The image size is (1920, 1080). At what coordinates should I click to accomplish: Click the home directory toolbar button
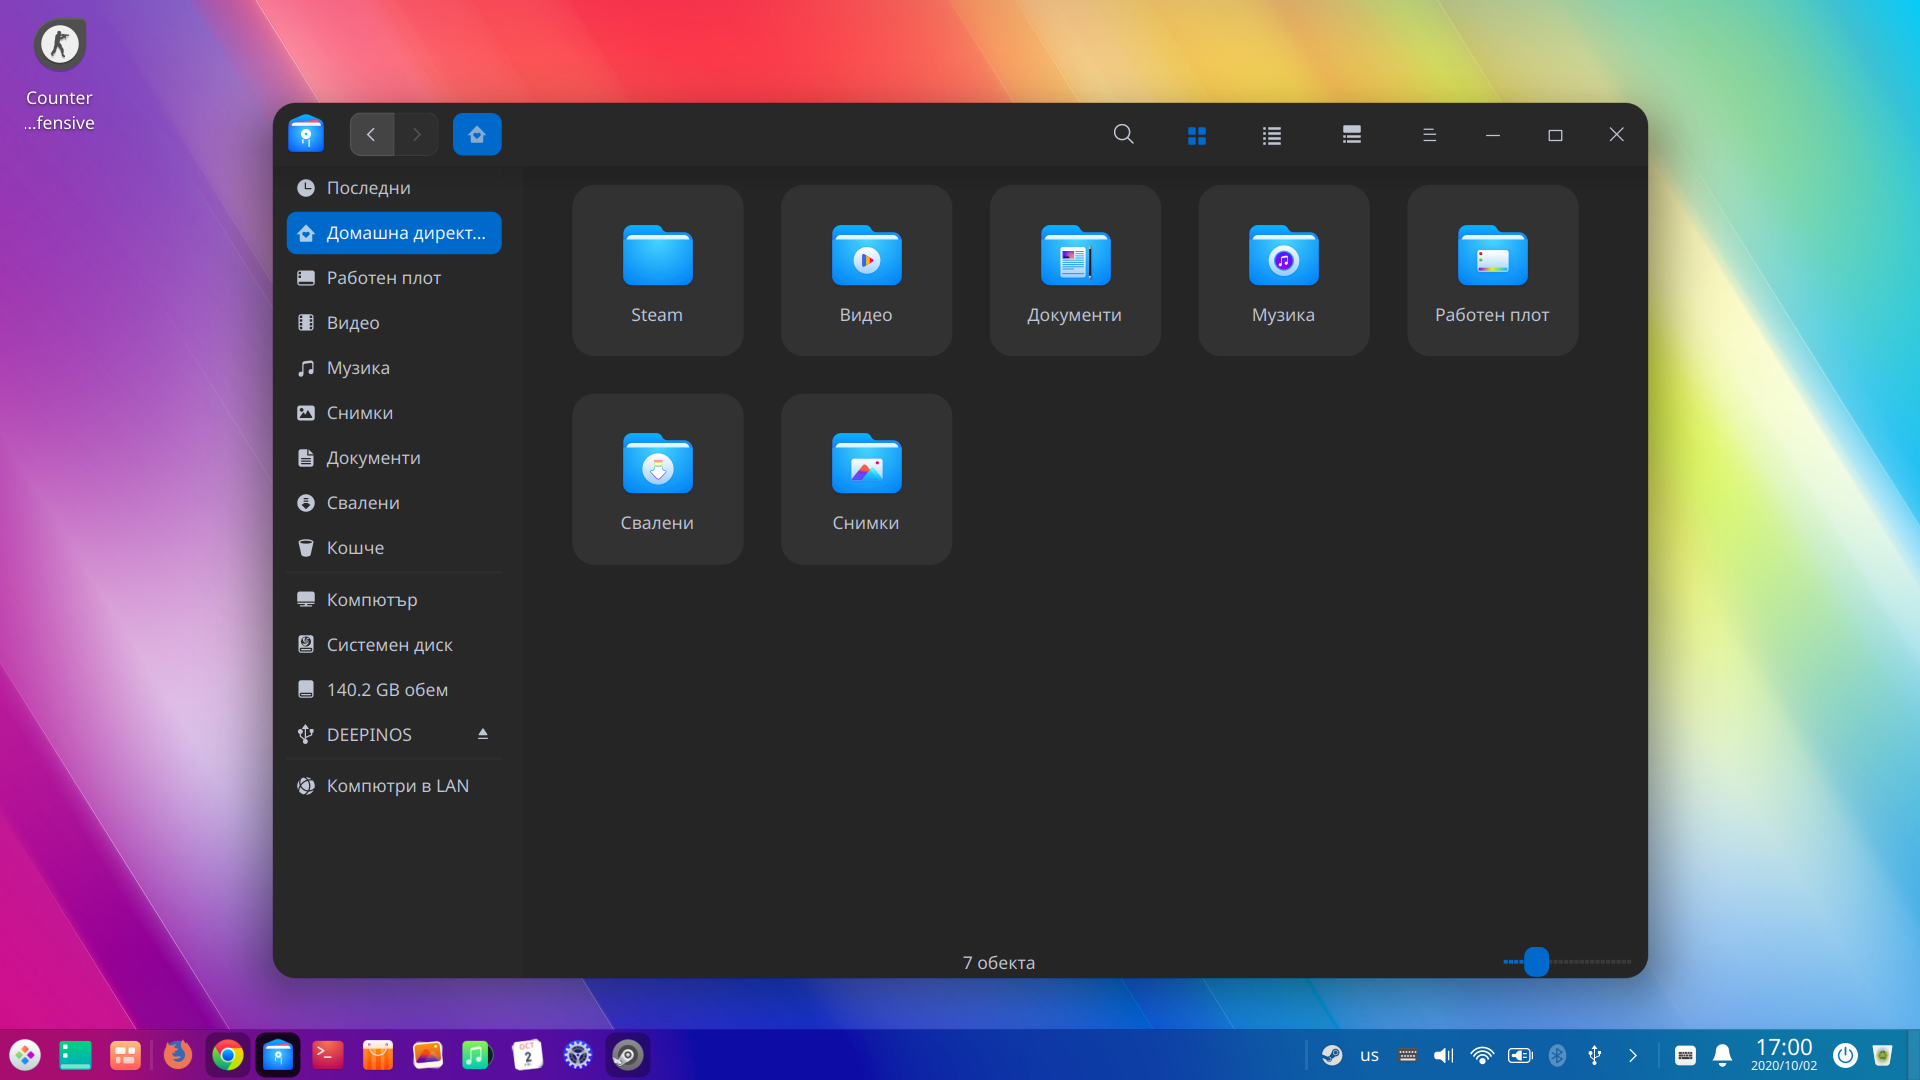click(477, 135)
